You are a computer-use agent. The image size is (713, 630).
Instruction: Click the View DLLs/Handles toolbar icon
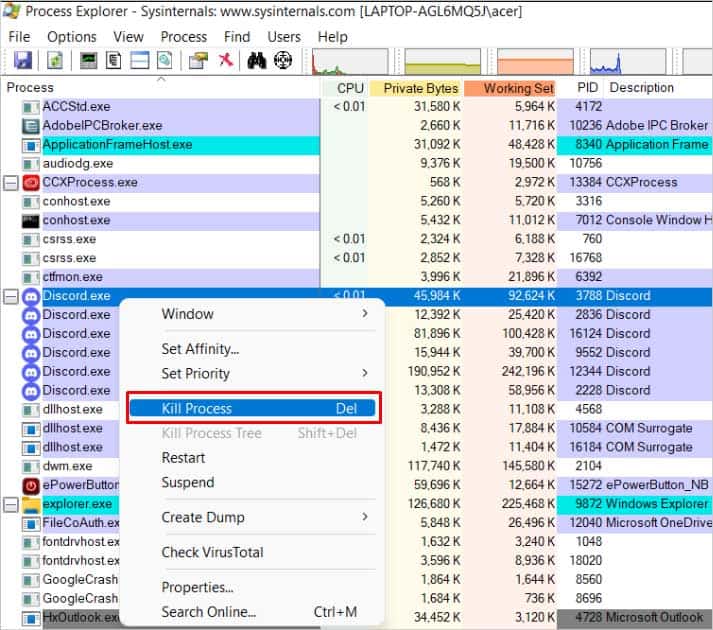tap(165, 60)
